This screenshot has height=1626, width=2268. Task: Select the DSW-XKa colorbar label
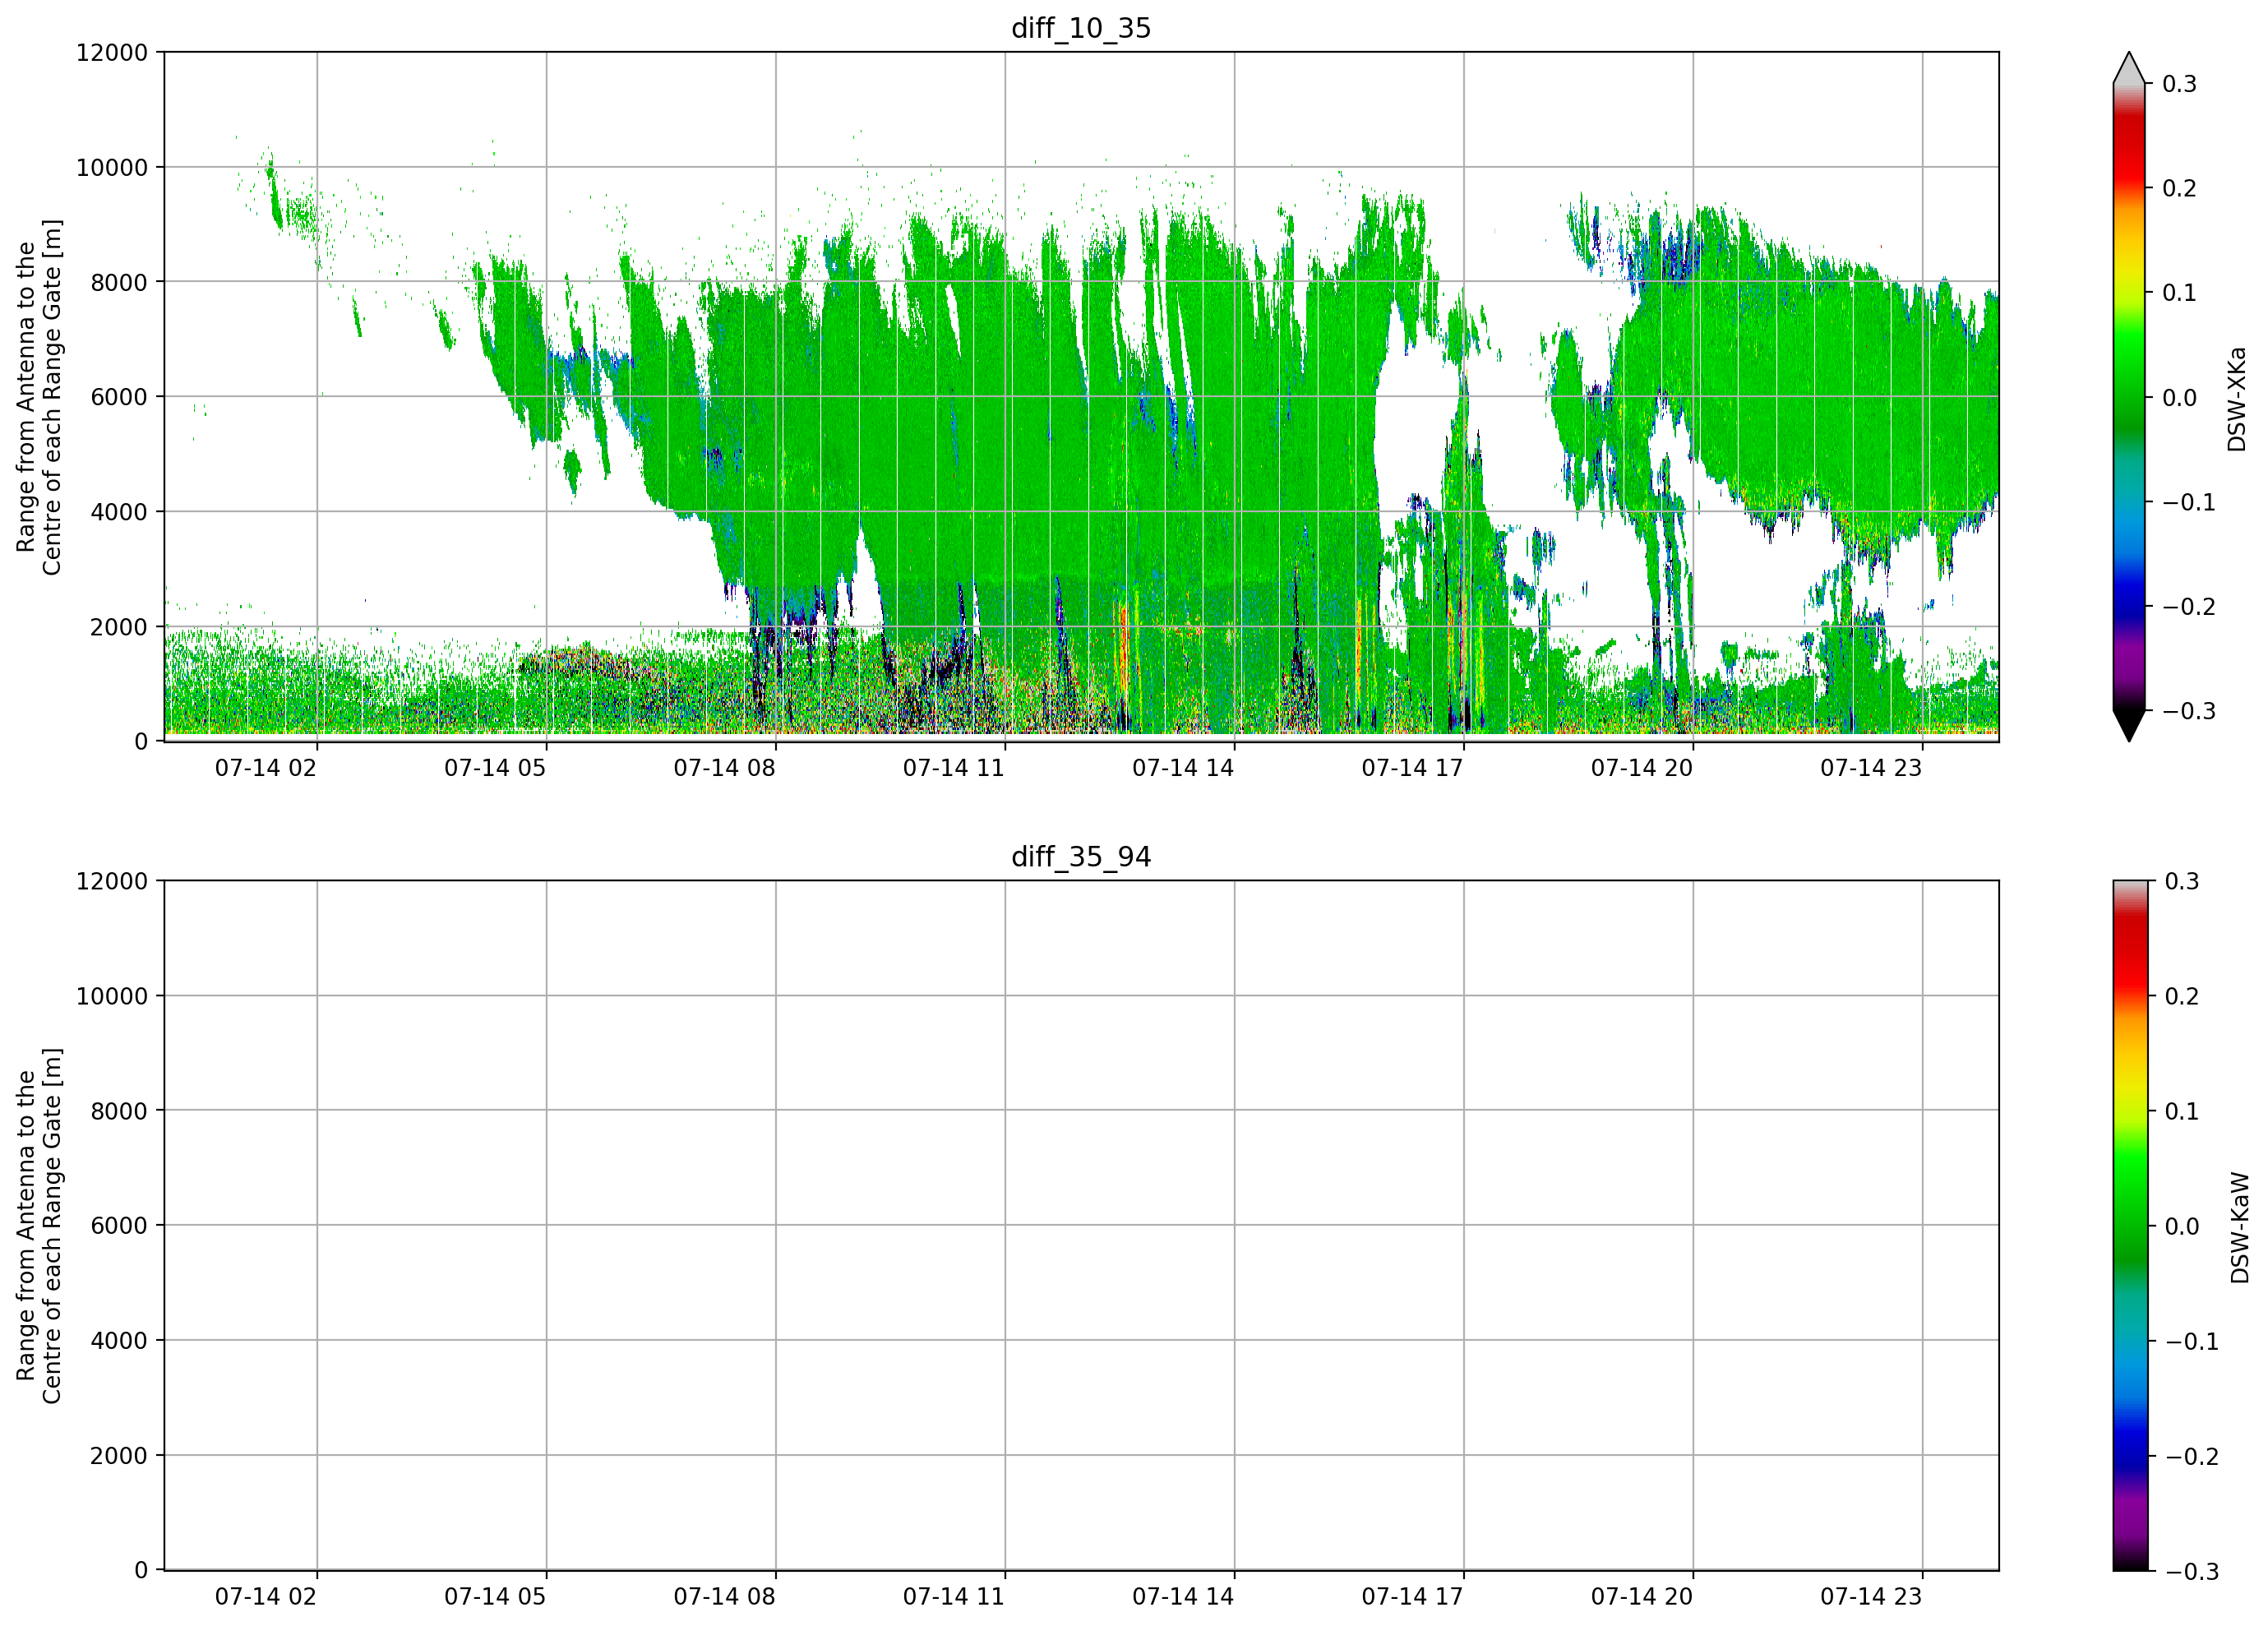2236,400
